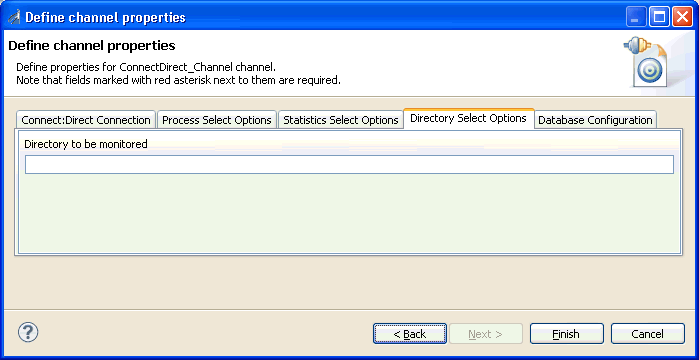Viewport: 699px width, 360px height.
Task: Click the red asterisk note text
Action: tap(178, 81)
